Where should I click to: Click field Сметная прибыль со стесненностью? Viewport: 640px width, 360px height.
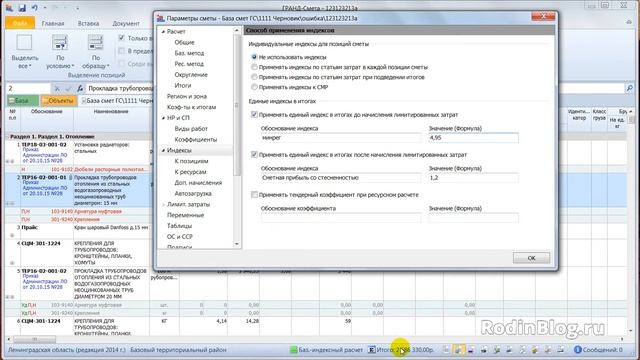pyautogui.click(x=341, y=178)
